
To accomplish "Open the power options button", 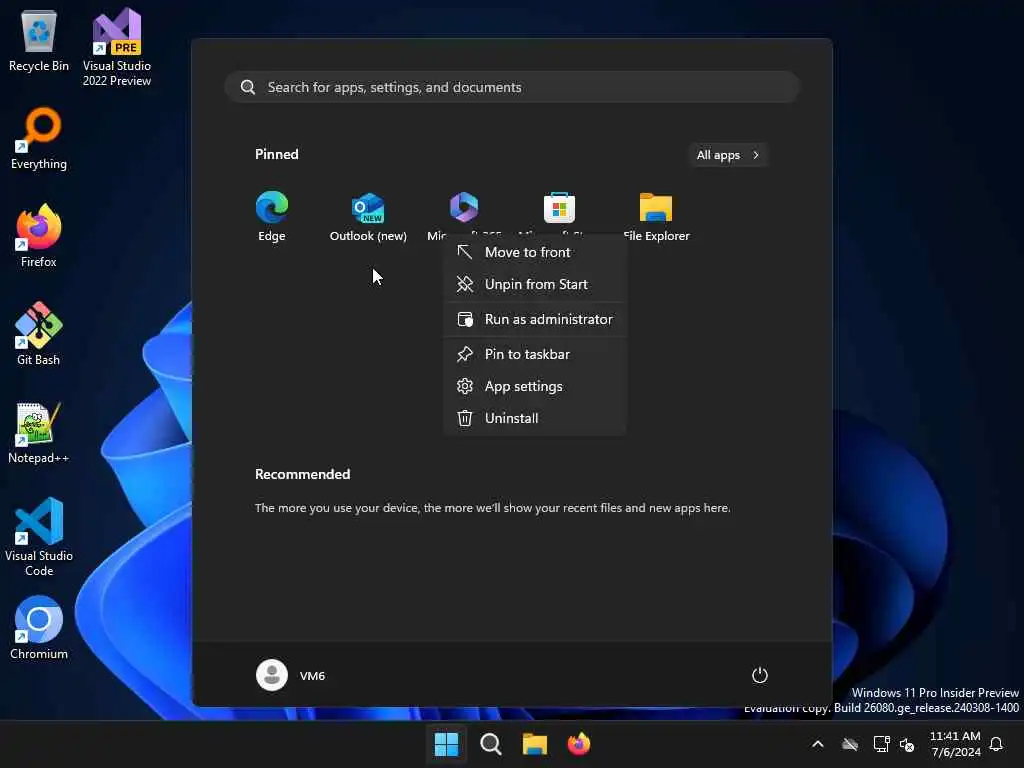I will [759, 675].
